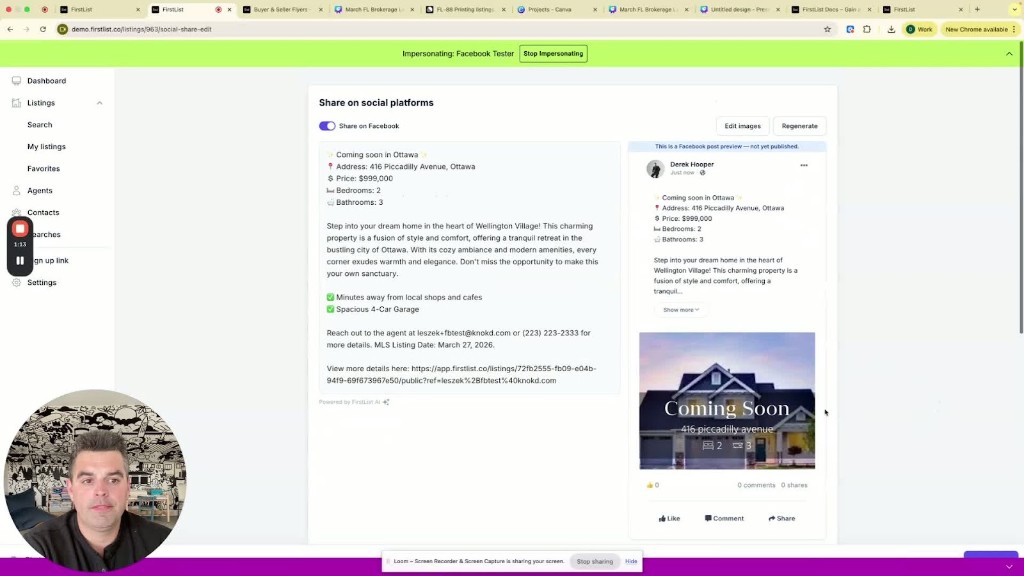The width and height of the screenshot is (1024, 576).
Task: Expand Show more in the post preview
Action: (x=680, y=309)
